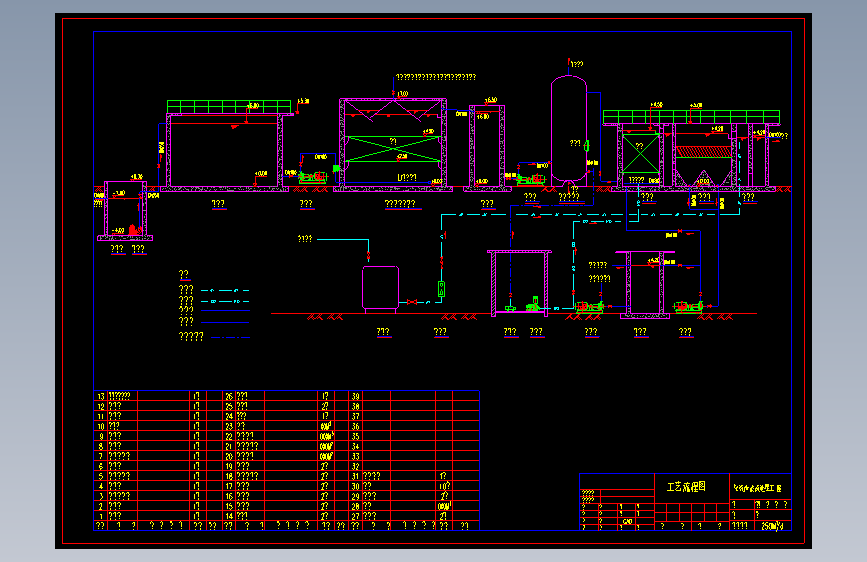867x562 pixels.
Task: Click the red hatched filter layer block
Action: [x=703, y=152]
